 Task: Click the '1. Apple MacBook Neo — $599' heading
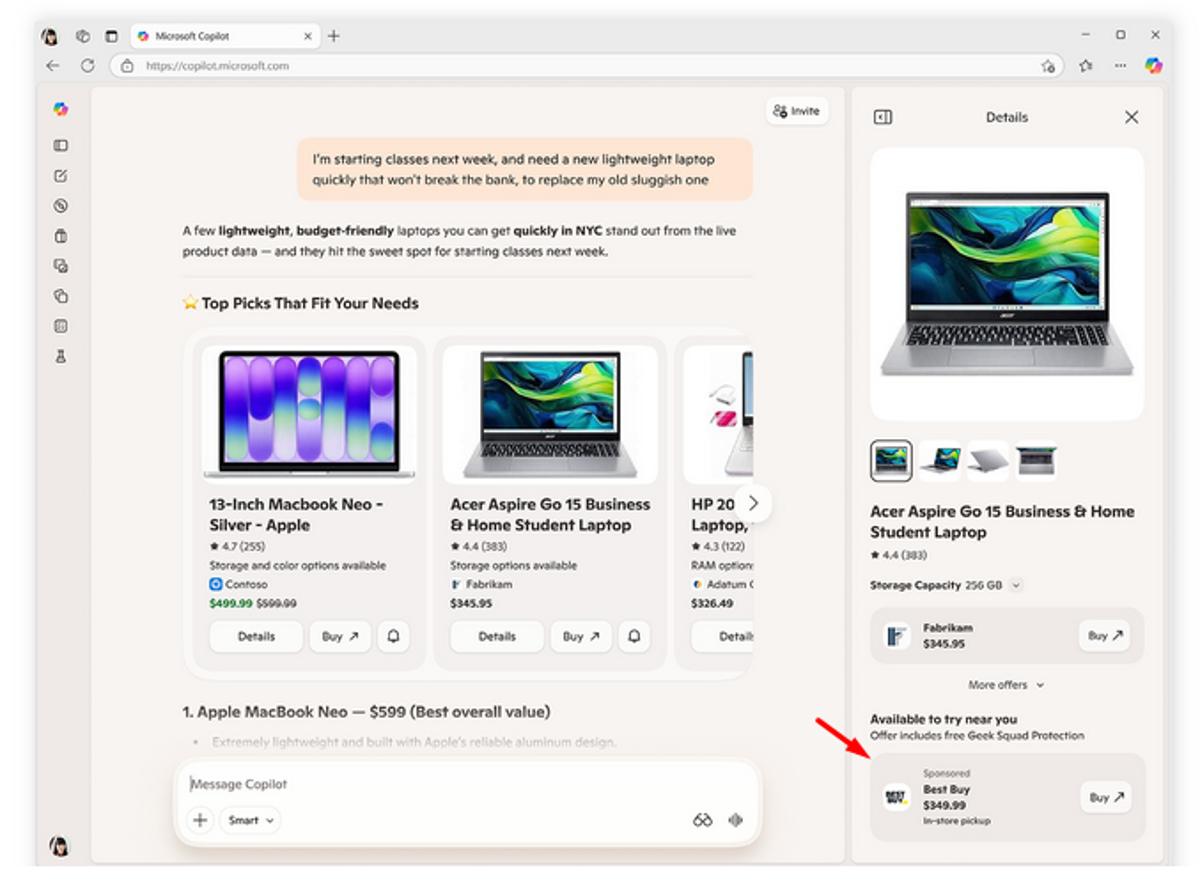click(x=366, y=712)
